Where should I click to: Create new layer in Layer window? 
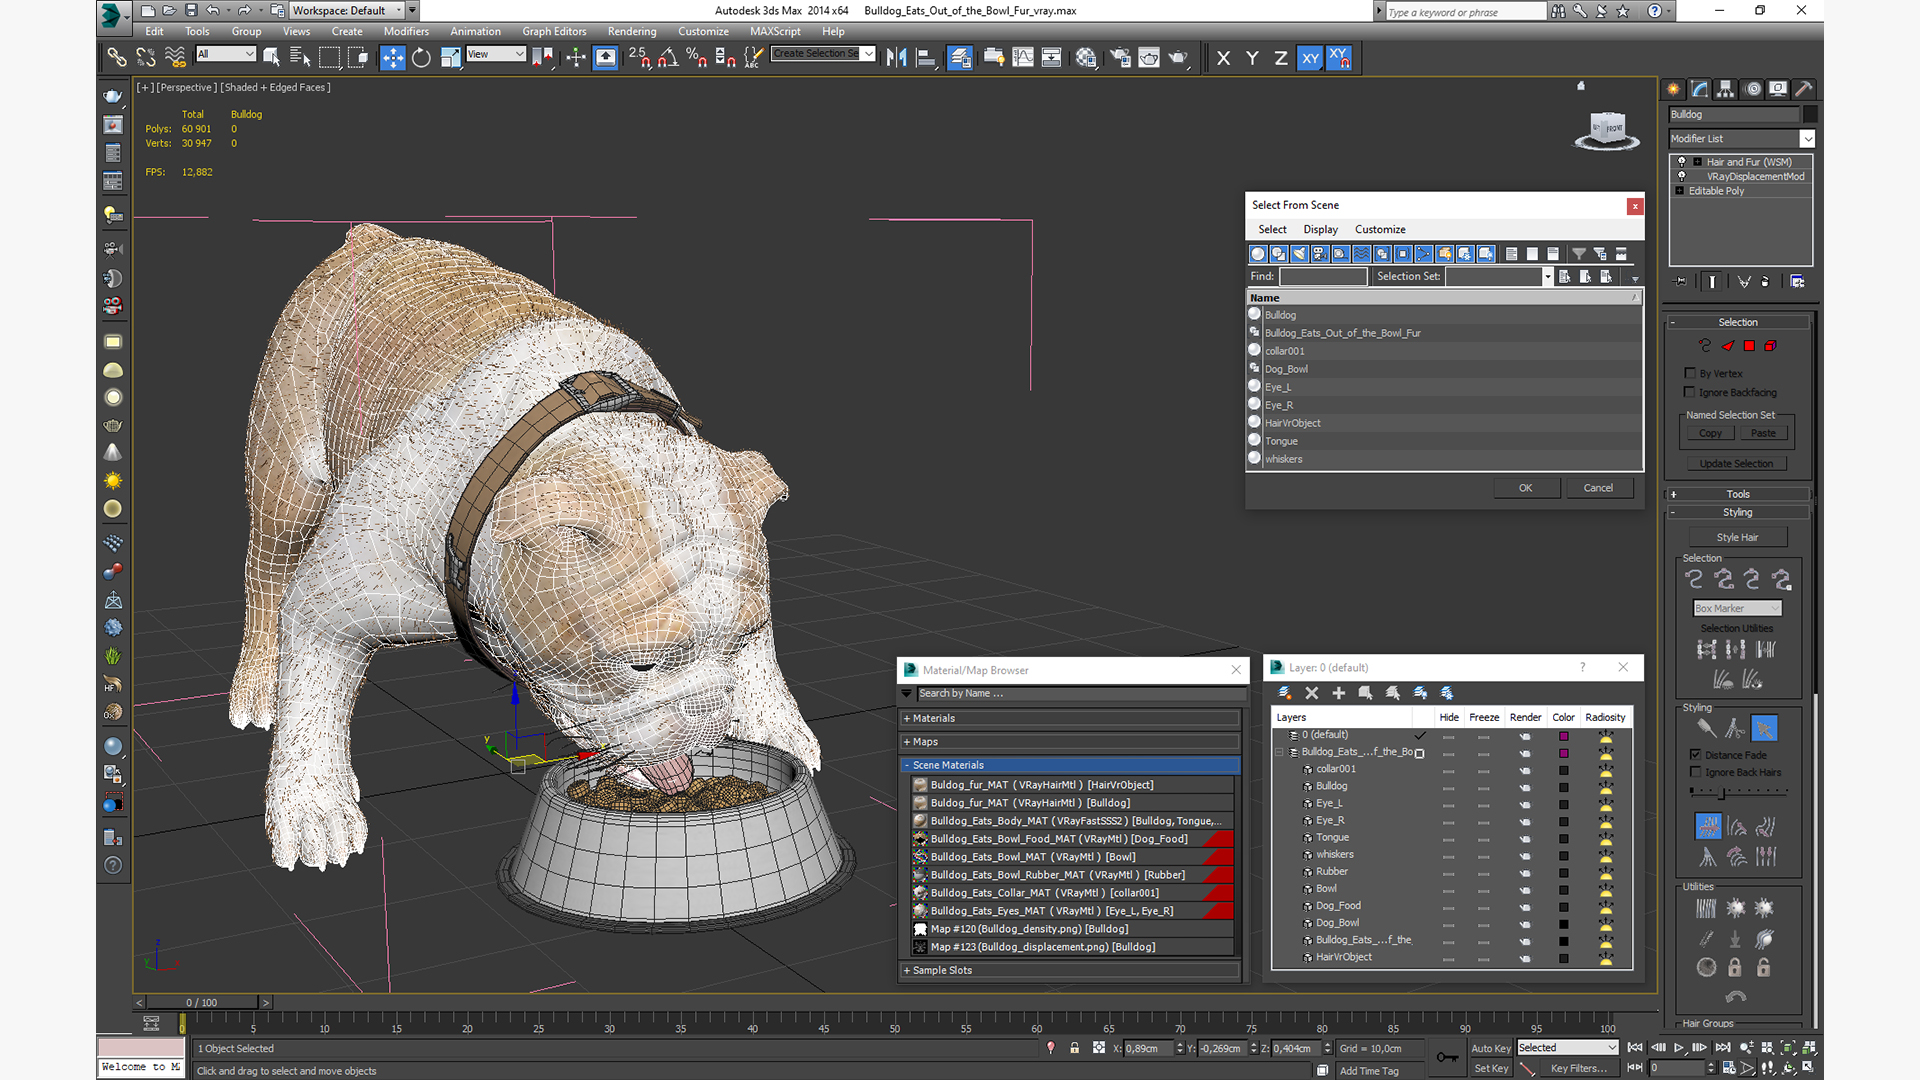[1285, 693]
